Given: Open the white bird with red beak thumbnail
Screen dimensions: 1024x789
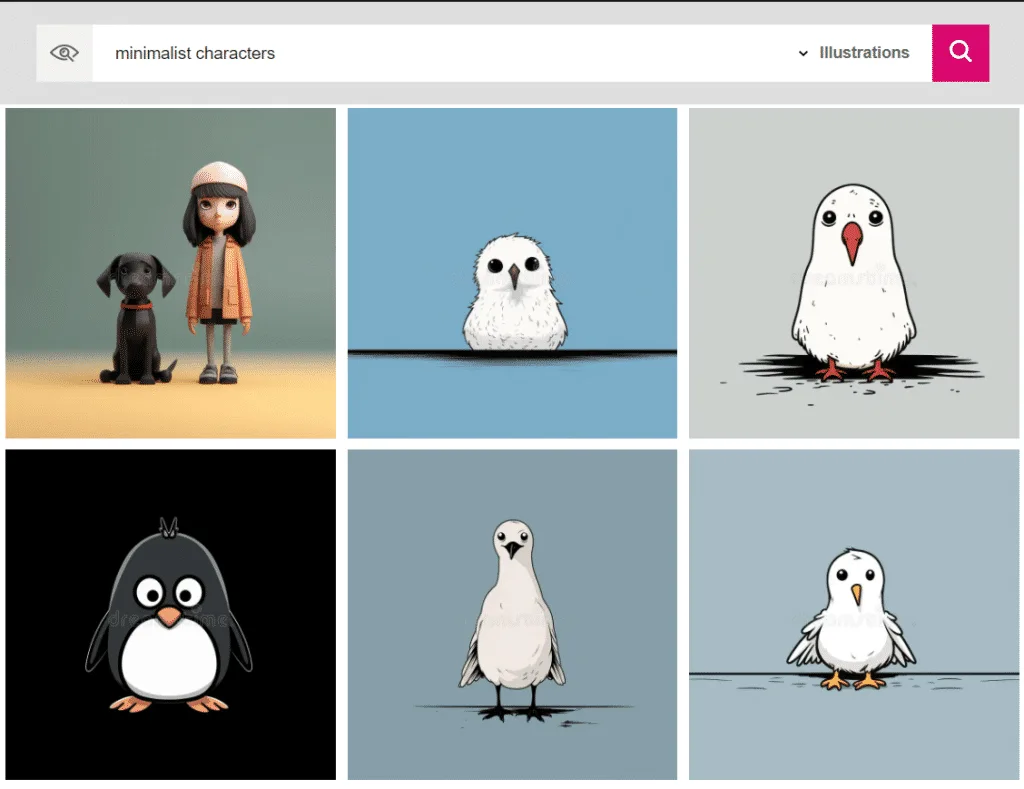Looking at the screenshot, I should 854,273.
